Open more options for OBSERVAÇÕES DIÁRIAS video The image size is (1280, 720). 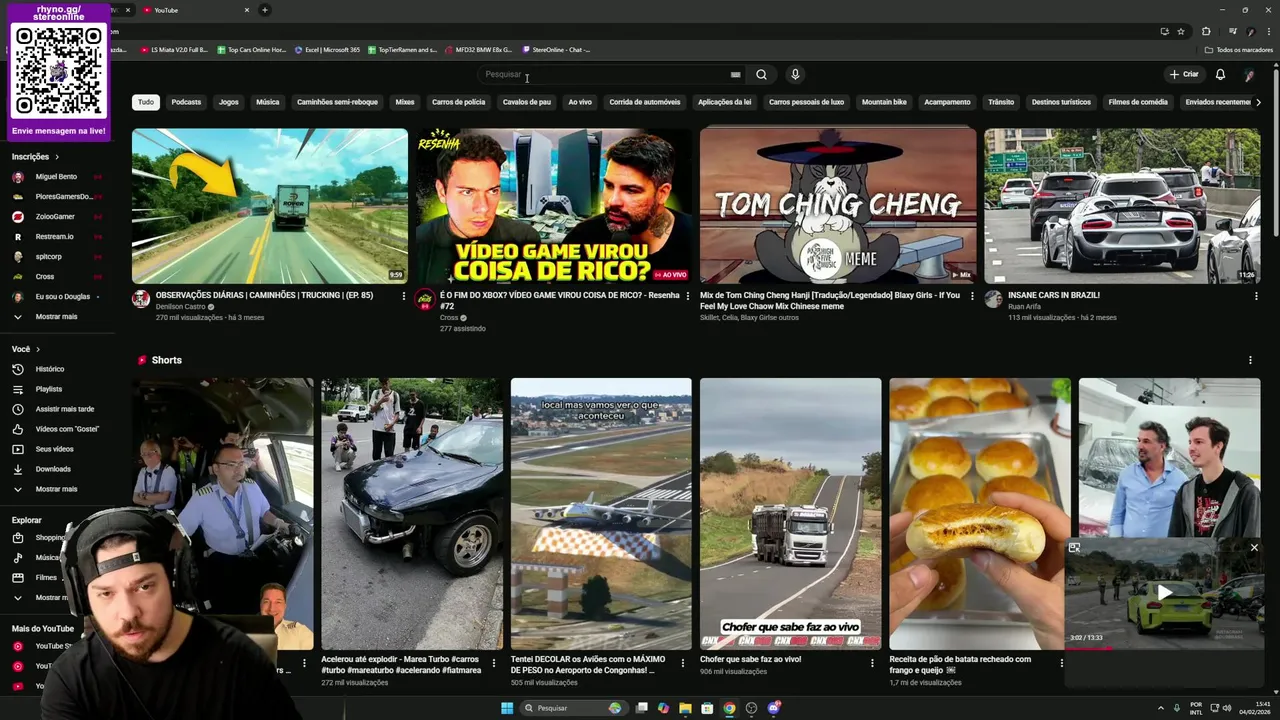(404, 296)
